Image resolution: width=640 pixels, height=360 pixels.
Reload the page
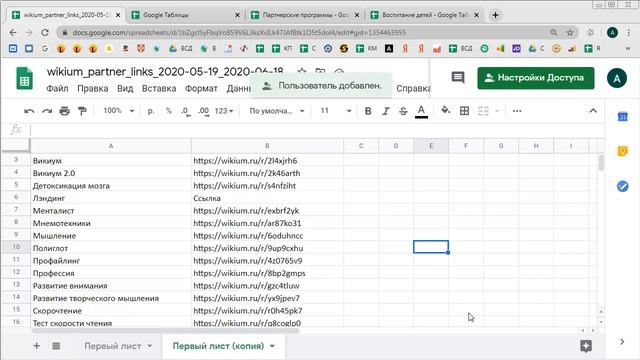tap(45, 32)
